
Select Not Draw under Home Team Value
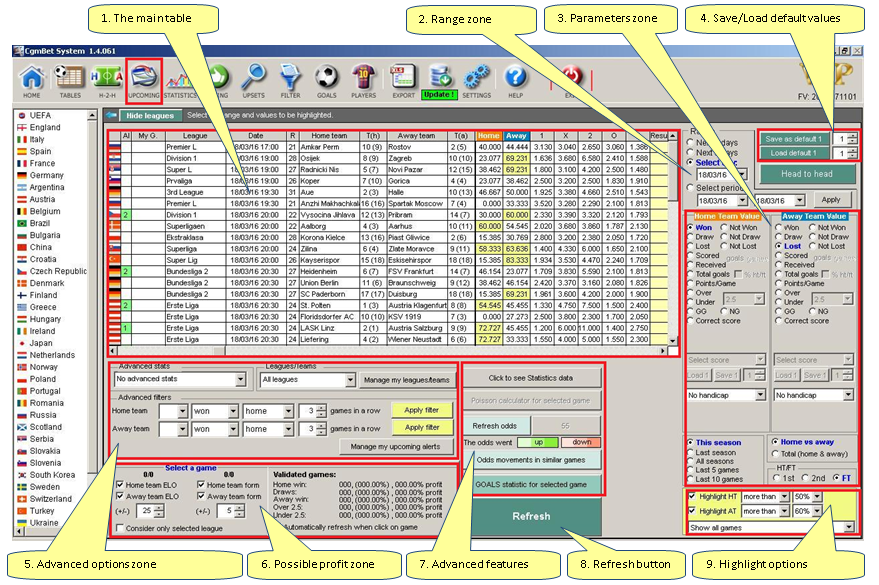[724, 237]
